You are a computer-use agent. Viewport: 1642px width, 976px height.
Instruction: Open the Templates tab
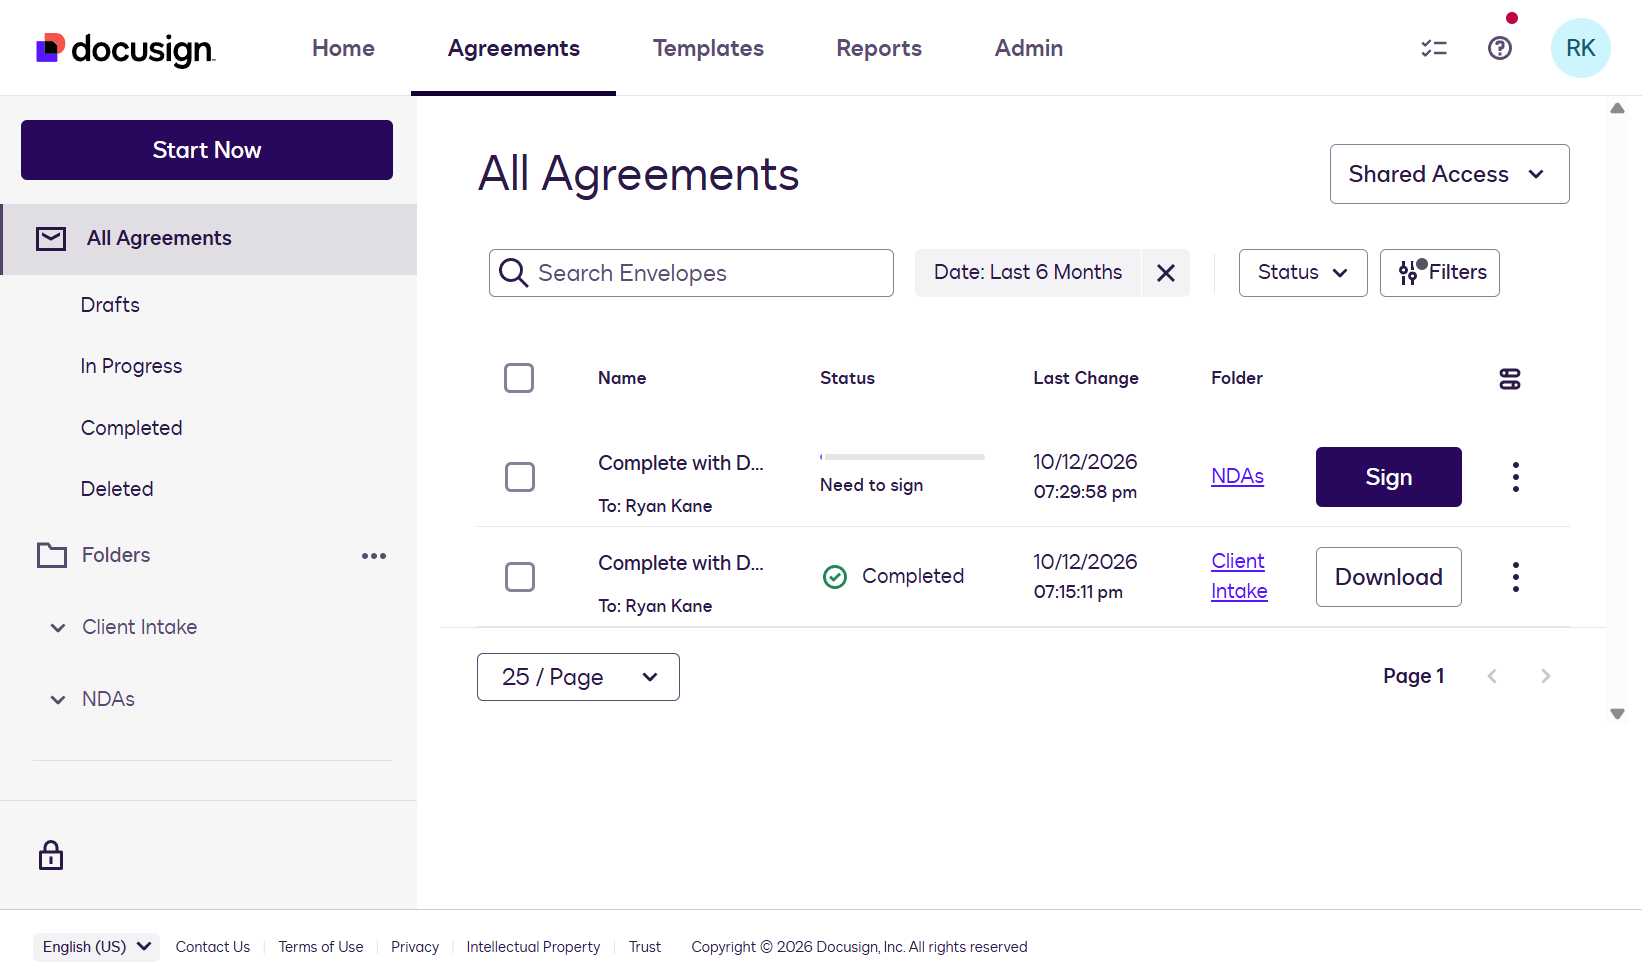pos(708,48)
